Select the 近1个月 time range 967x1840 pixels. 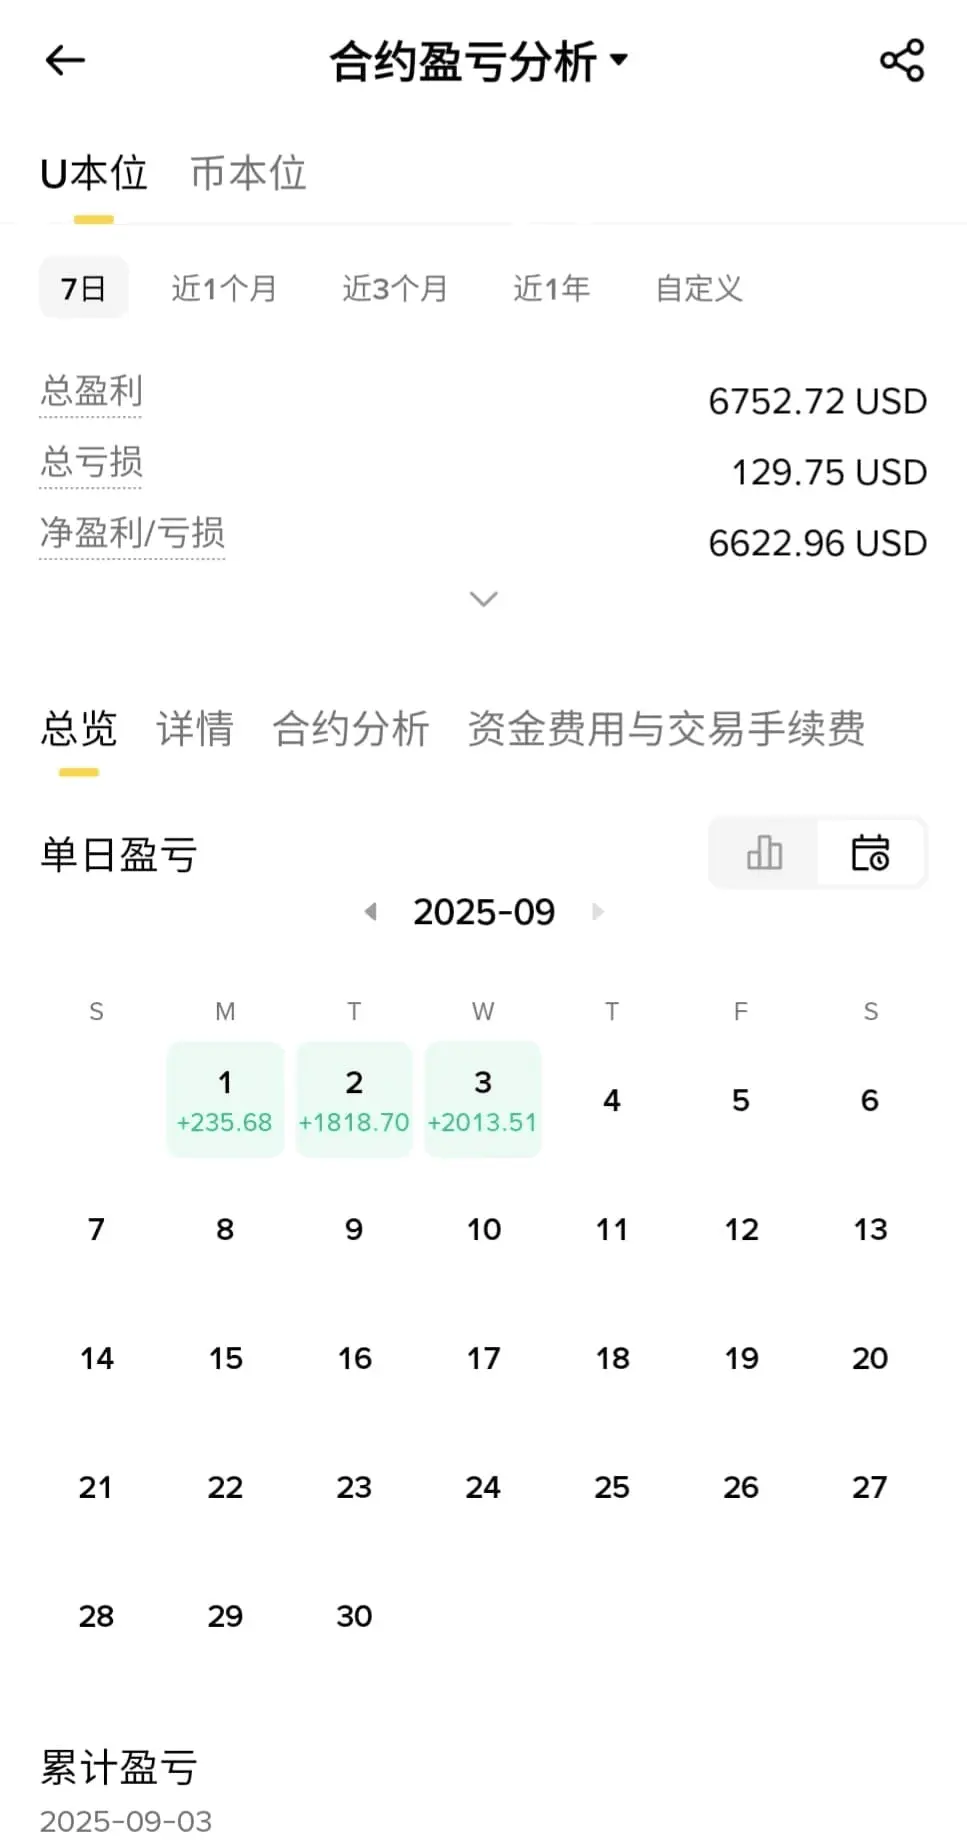224,288
